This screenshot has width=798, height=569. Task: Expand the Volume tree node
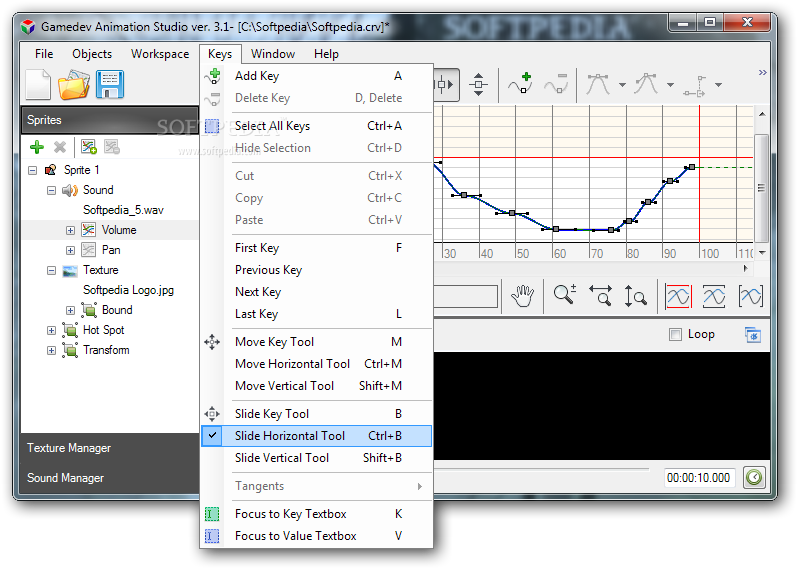tap(70, 231)
